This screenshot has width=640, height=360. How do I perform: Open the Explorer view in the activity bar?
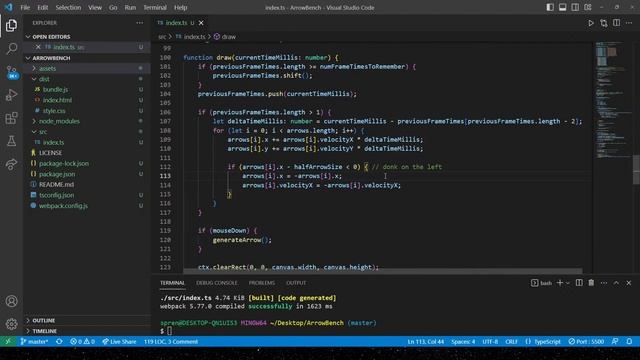pos(11,26)
